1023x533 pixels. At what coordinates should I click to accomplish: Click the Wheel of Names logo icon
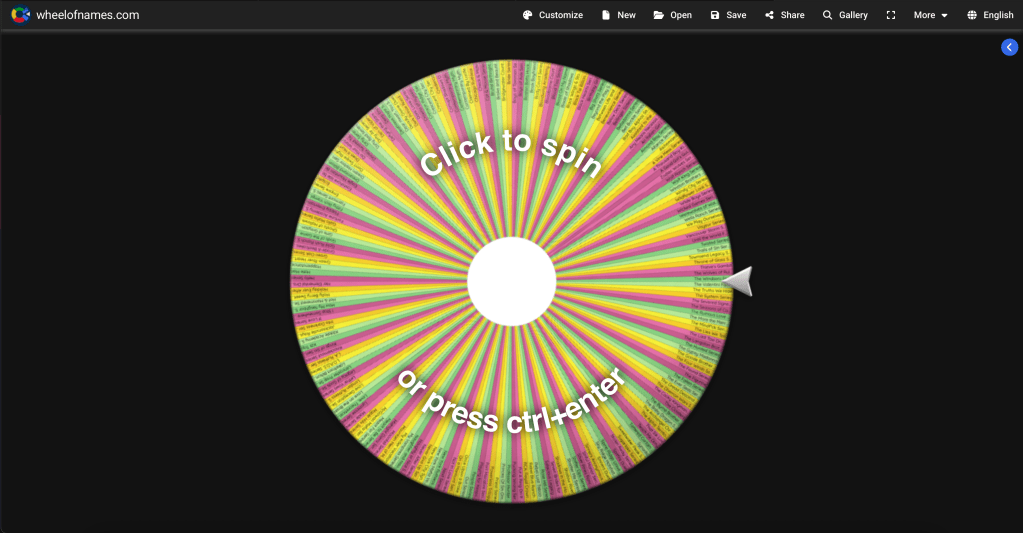click(20, 15)
